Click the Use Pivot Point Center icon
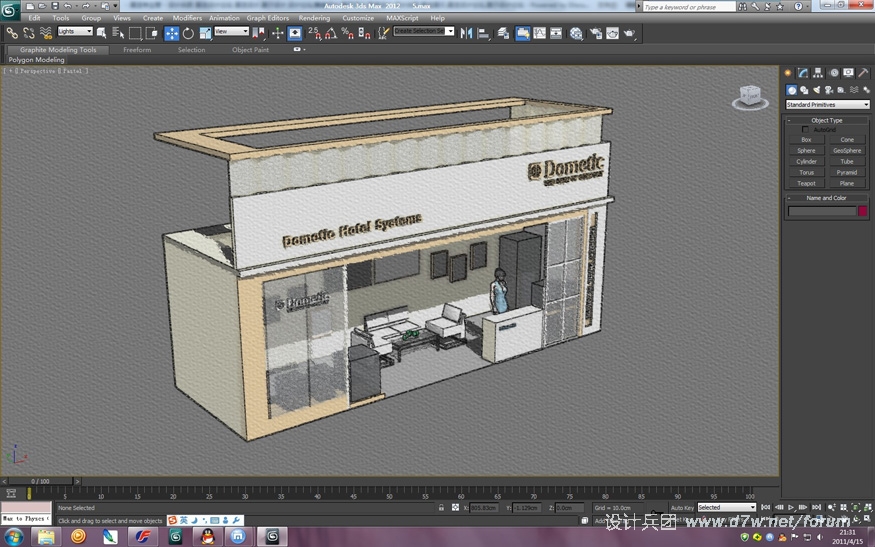 [x=258, y=33]
